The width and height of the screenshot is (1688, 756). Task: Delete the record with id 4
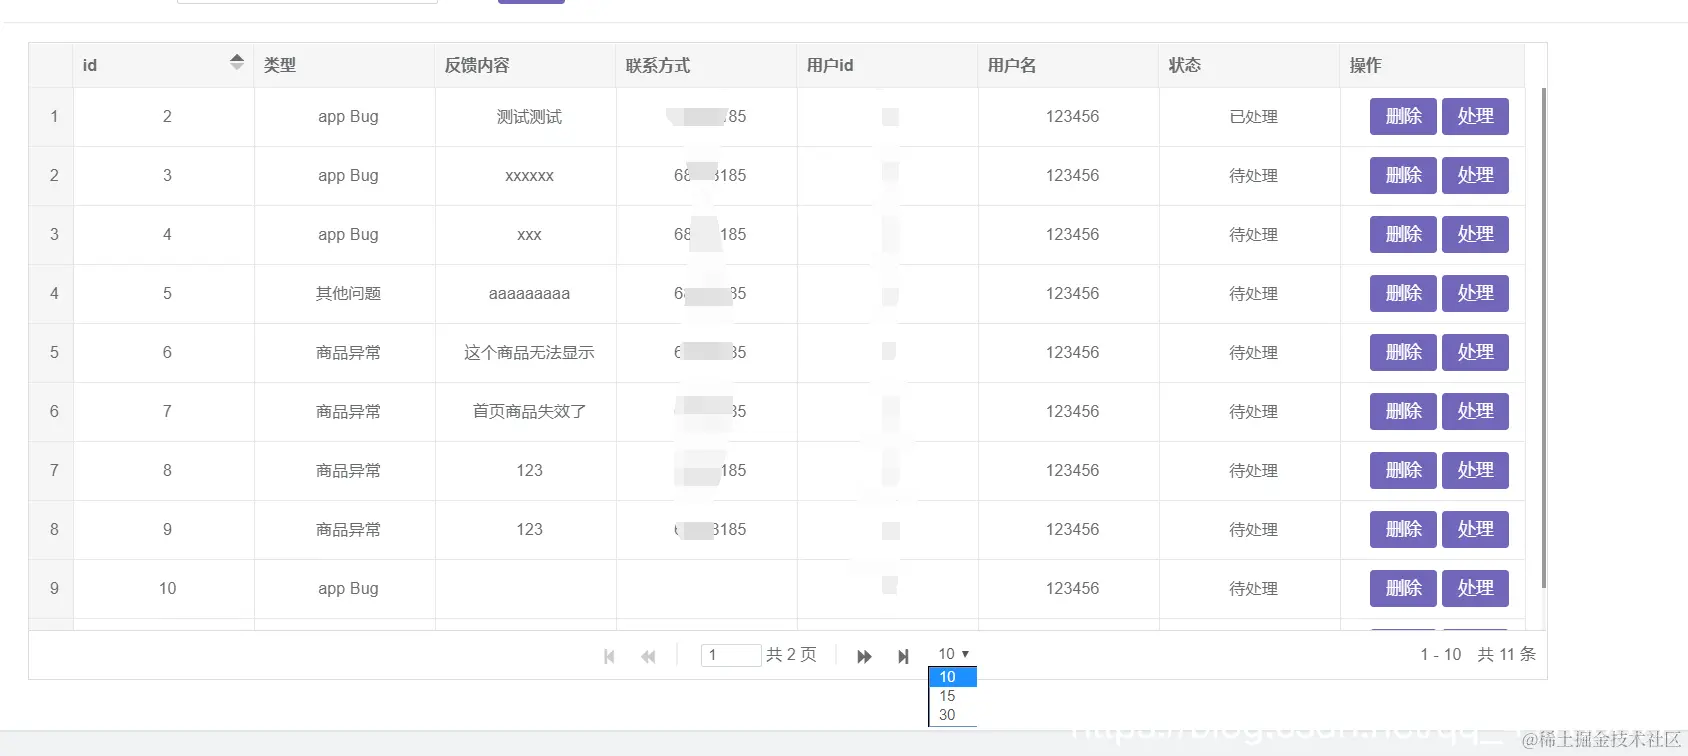[1403, 234]
